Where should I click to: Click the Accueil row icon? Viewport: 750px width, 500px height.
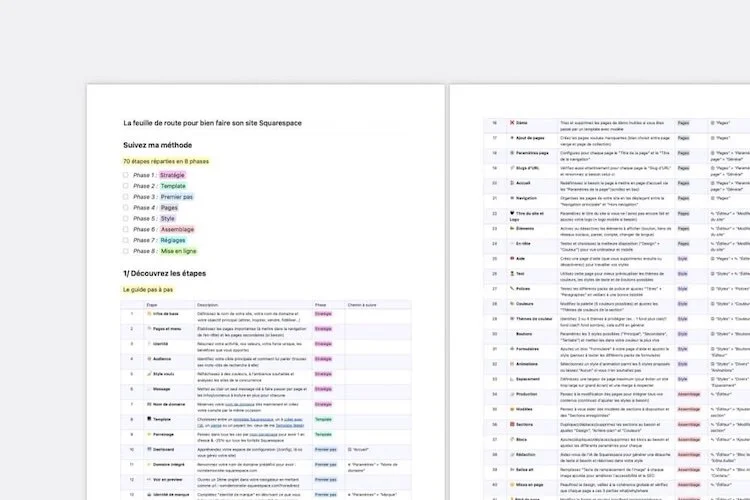click(512, 183)
